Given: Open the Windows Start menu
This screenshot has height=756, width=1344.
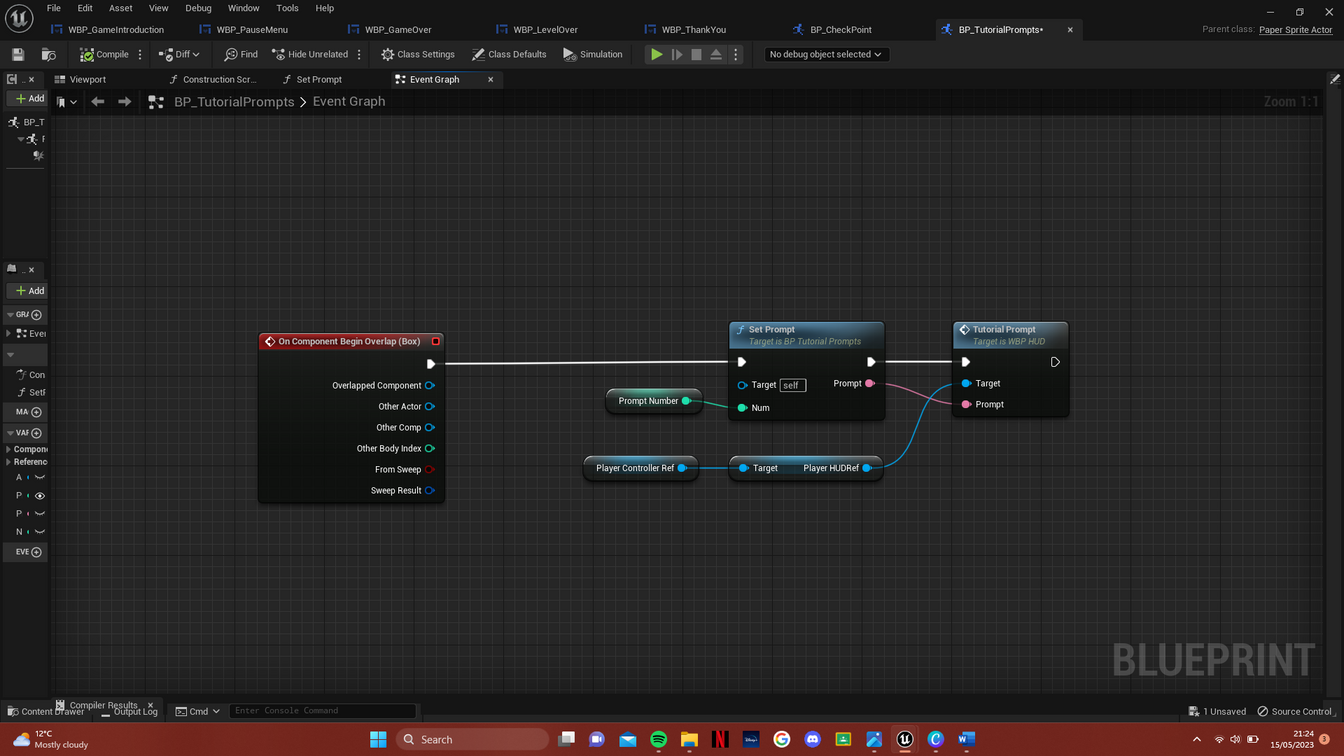Looking at the screenshot, I should pos(378,739).
